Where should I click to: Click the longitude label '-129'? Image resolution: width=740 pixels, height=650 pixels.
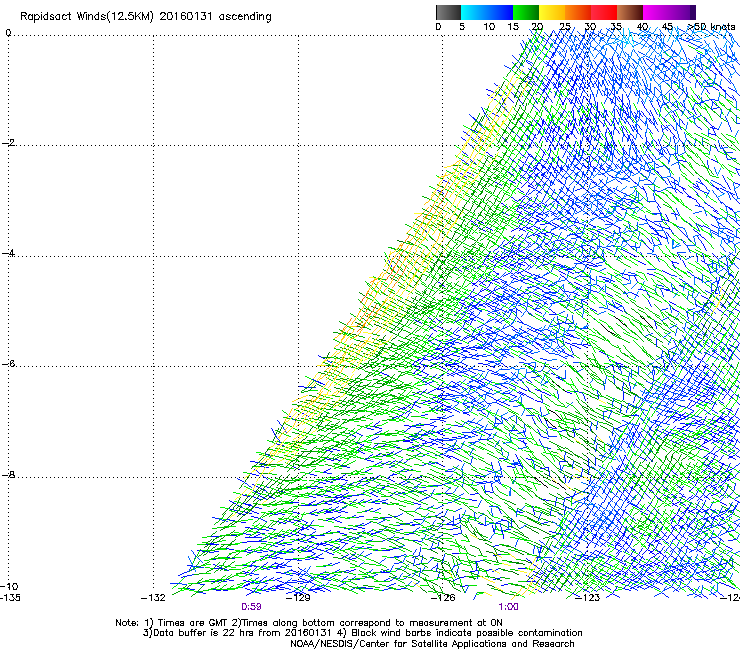(x=298, y=598)
